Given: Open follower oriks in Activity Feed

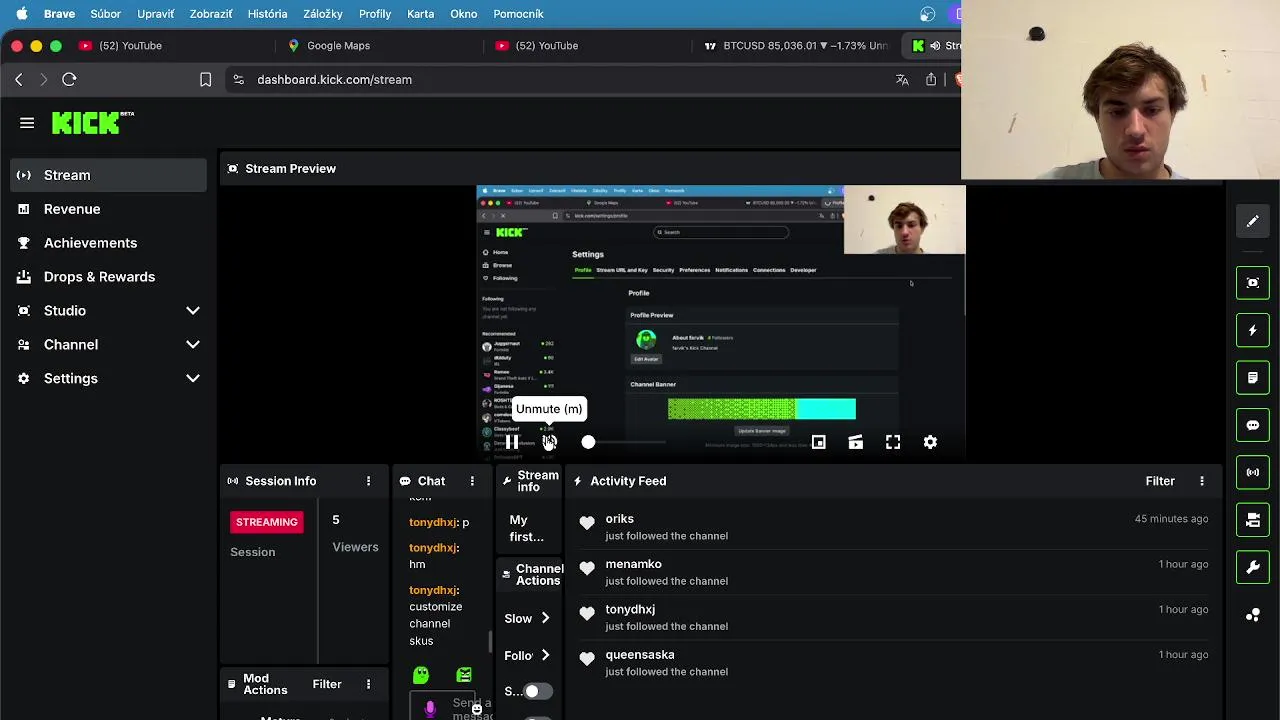Looking at the screenshot, I should [619, 519].
